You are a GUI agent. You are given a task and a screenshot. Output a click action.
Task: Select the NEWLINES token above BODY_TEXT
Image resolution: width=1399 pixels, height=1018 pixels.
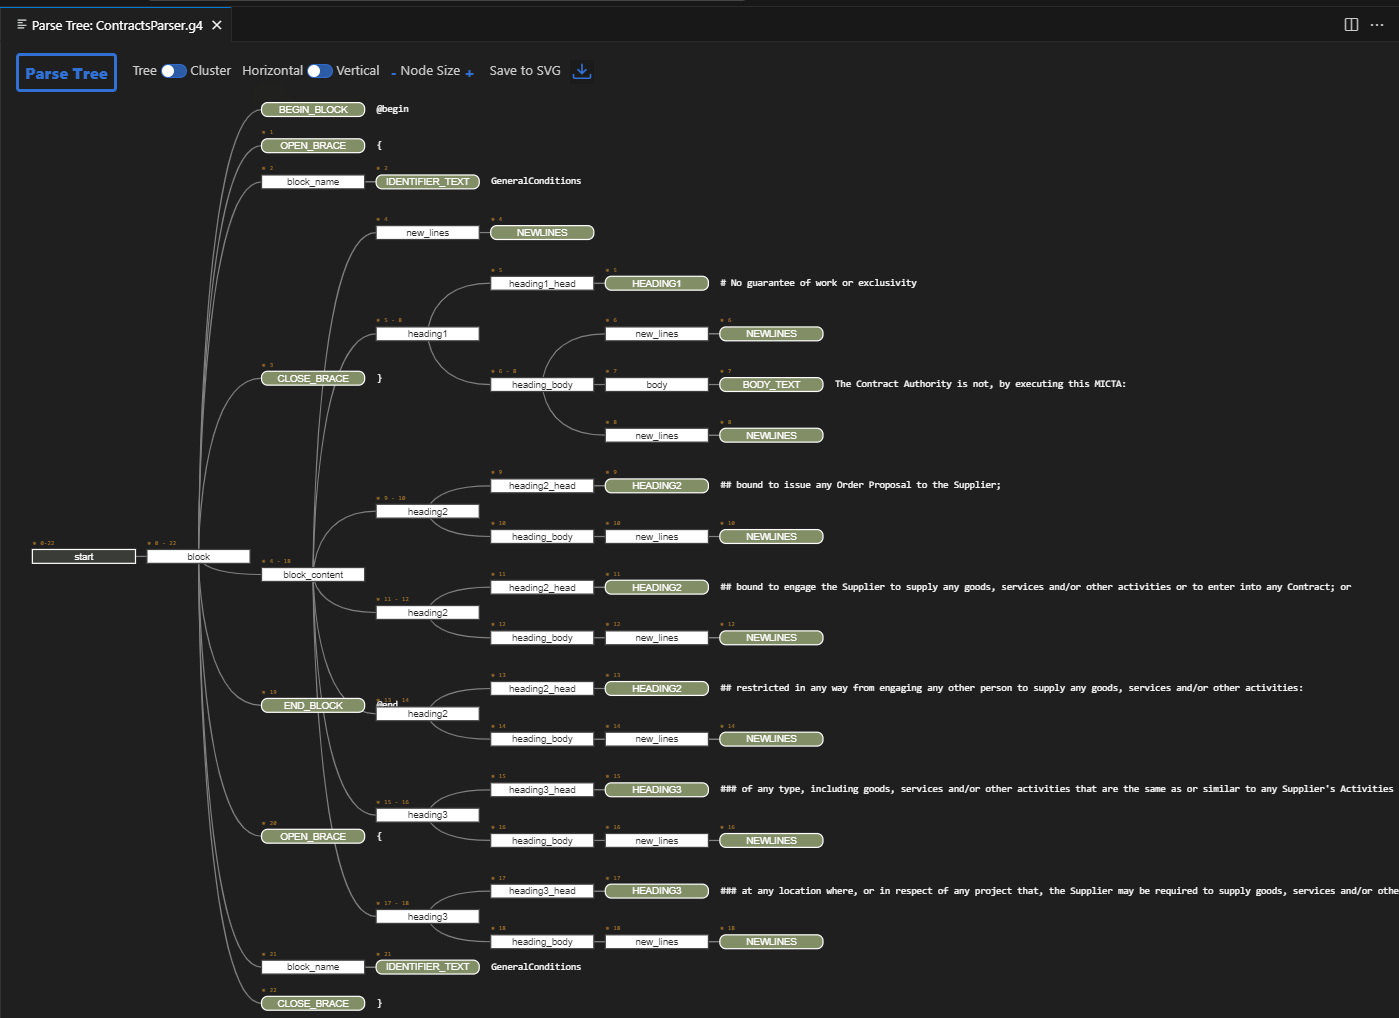coord(771,334)
